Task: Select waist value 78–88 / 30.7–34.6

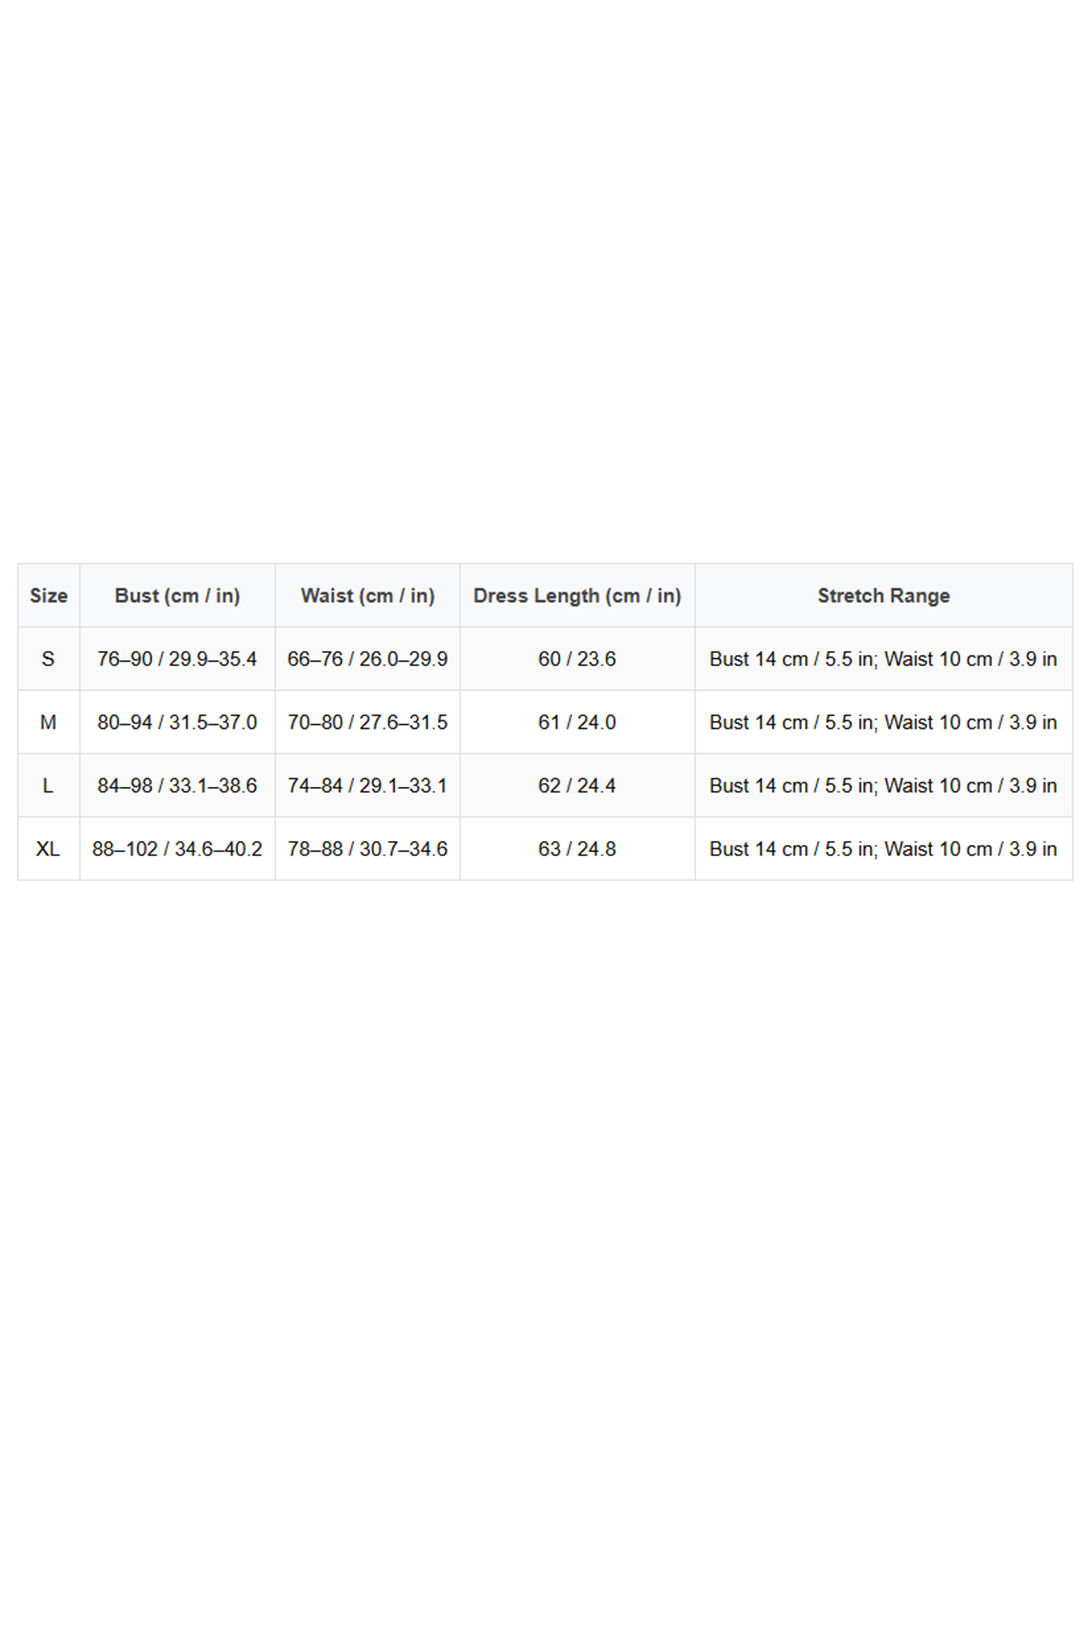Action: coord(367,849)
